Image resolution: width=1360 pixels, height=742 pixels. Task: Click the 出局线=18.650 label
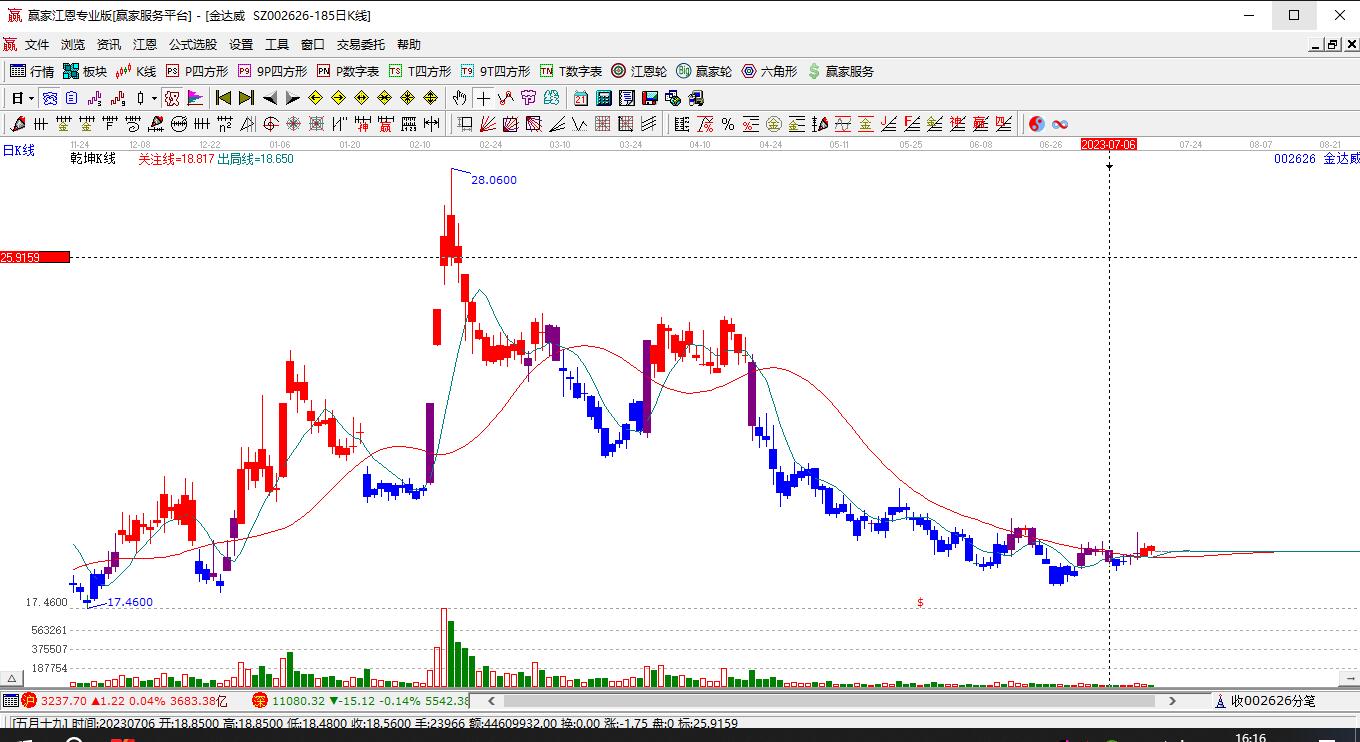[256, 159]
